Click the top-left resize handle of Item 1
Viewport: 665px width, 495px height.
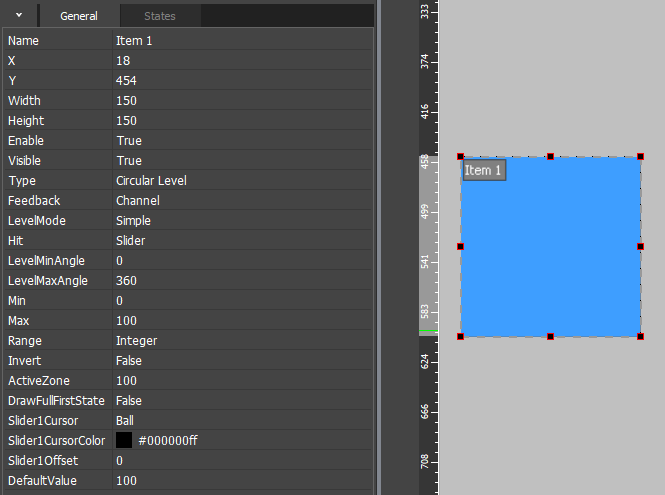461,157
